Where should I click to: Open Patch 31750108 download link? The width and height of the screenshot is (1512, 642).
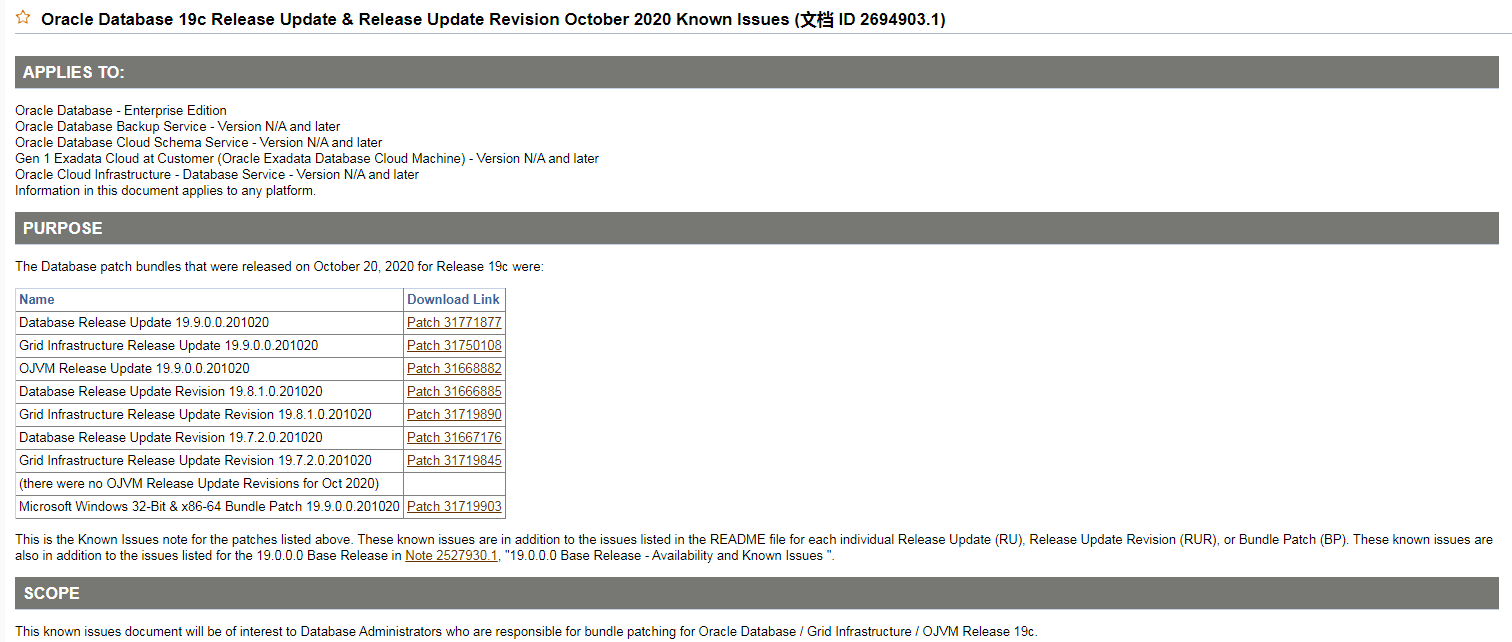click(454, 345)
